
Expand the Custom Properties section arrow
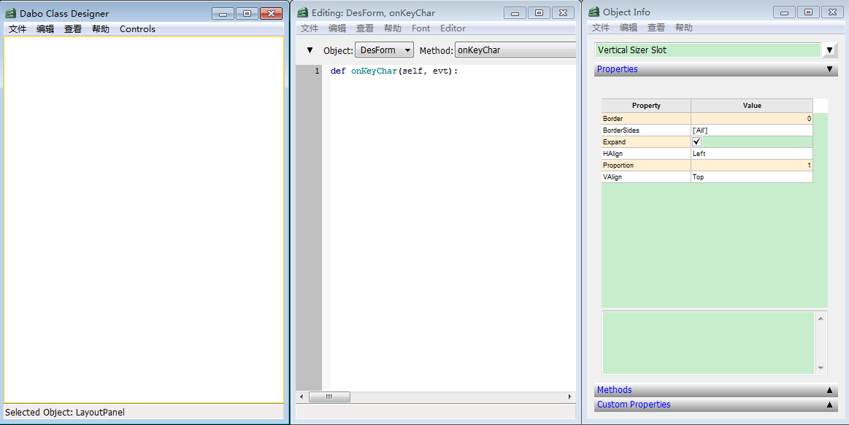pyautogui.click(x=829, y=404)
